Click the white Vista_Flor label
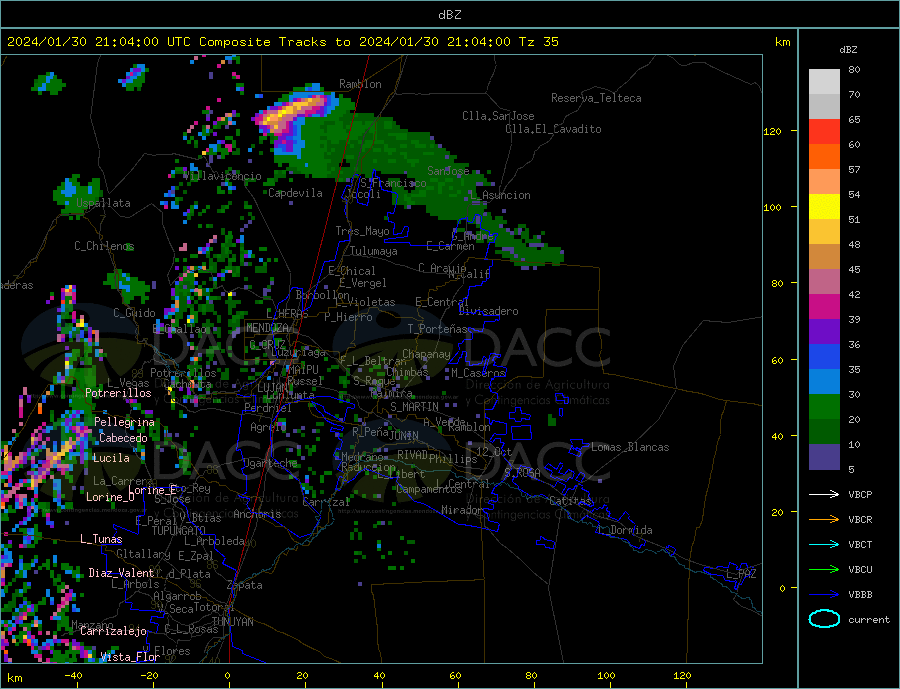This screenshot has width=900, height=689. [x=130, y=656]
